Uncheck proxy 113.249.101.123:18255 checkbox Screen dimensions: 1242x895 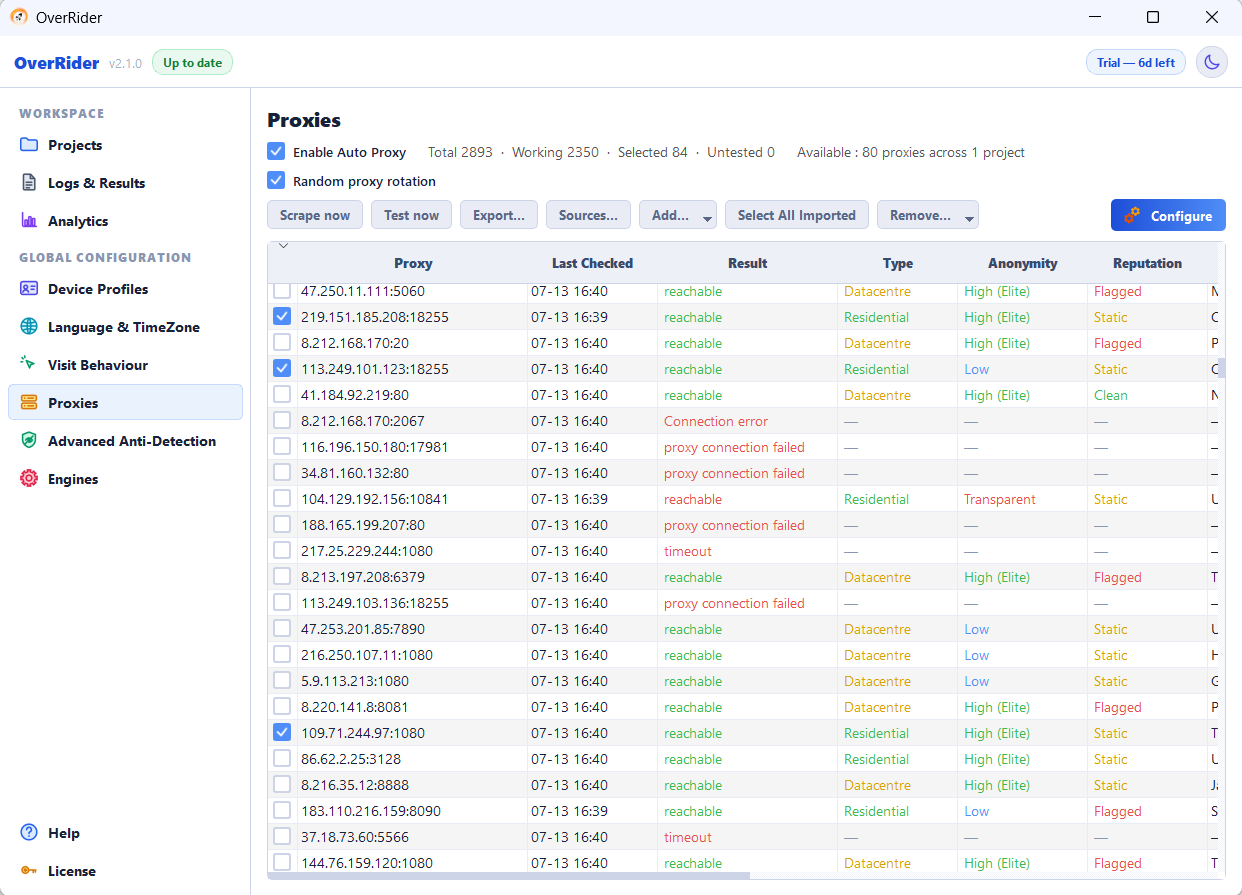282,368
